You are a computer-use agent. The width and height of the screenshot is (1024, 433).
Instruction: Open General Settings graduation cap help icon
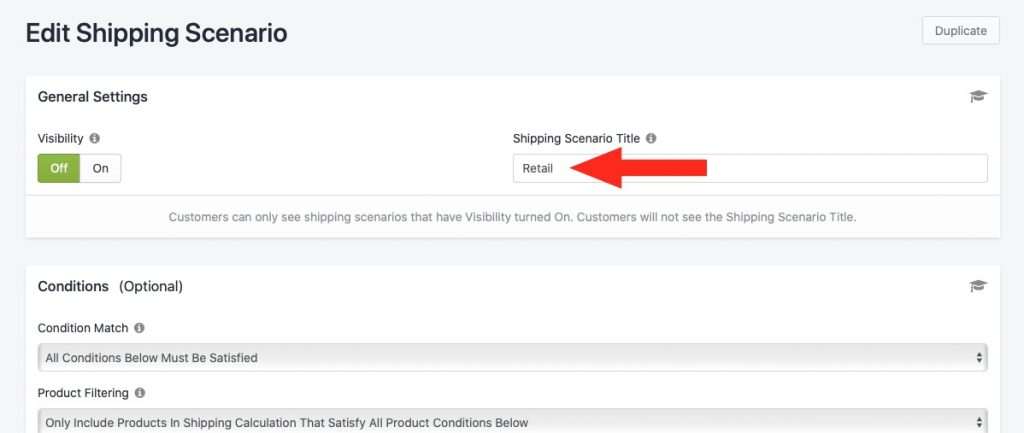pos(978,97)
